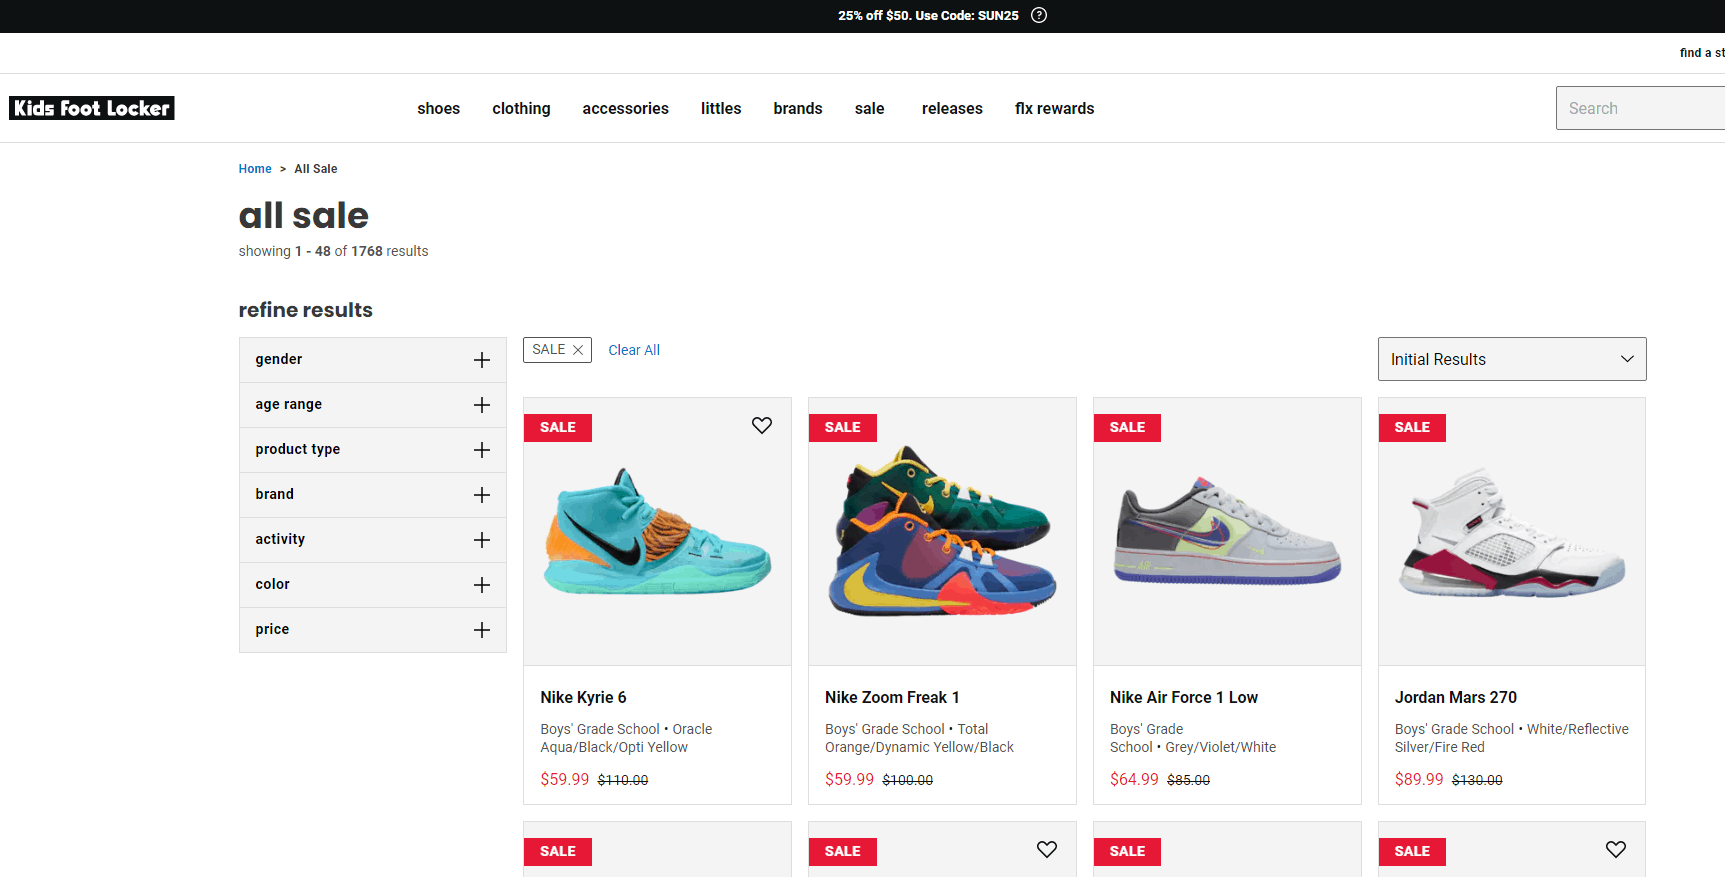Open the Nike Zoom Freak 1 product title
This screenshot has width=1725, height=877.
click(x=892, y=697)
